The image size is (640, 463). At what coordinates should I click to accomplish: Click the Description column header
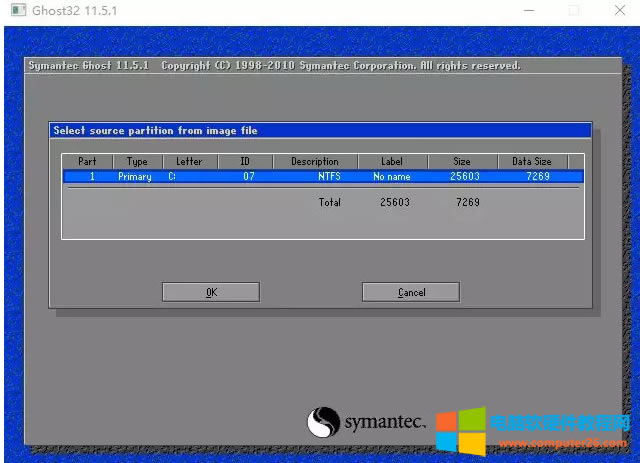315,161
